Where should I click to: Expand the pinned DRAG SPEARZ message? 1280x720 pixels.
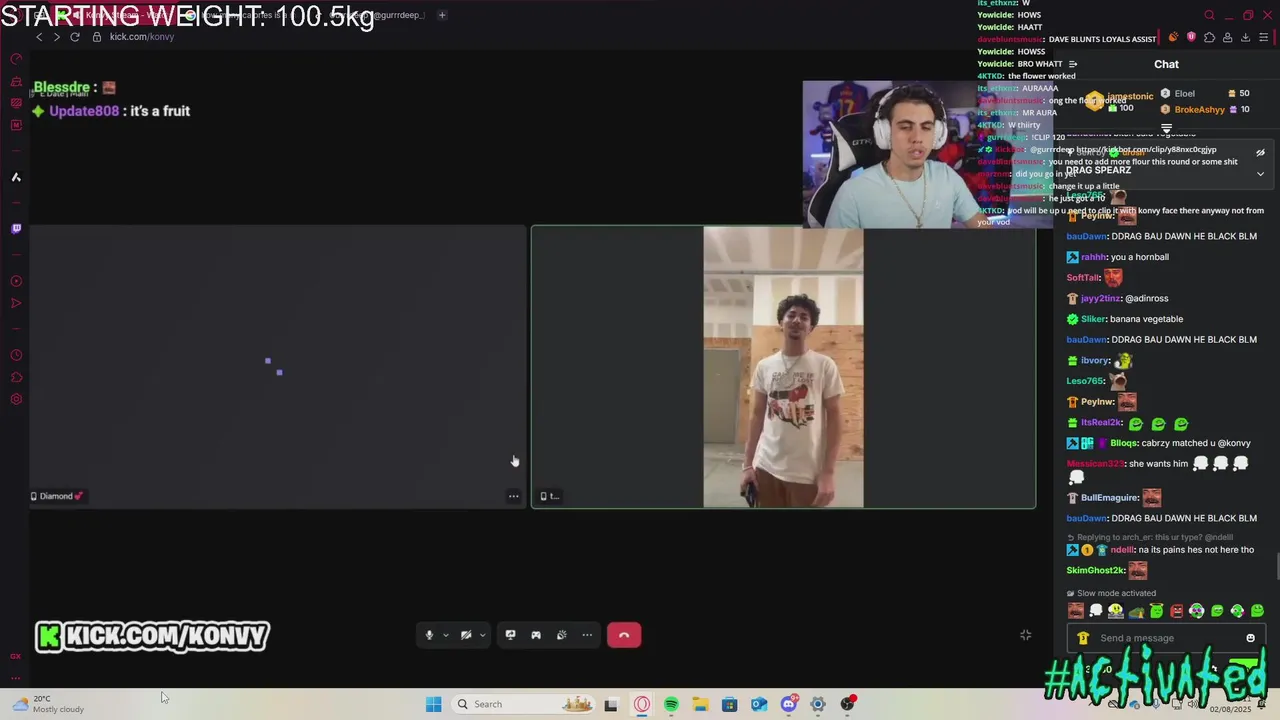click(1260, 174)
